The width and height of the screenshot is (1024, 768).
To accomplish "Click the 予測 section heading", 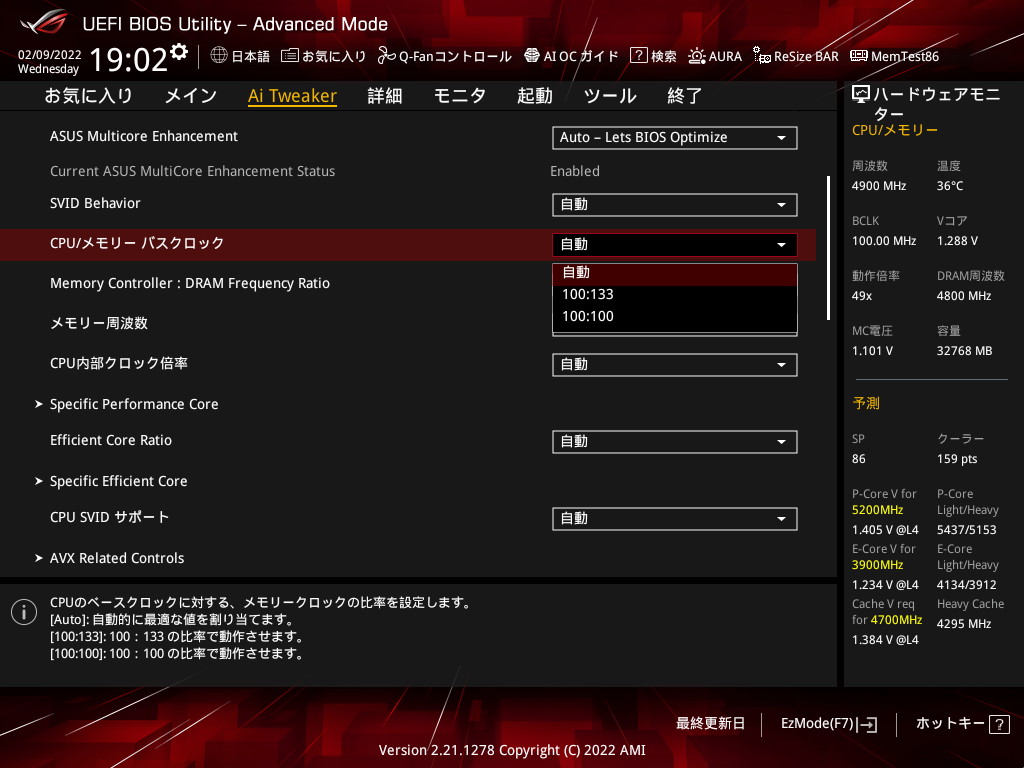I will point(866,404).
